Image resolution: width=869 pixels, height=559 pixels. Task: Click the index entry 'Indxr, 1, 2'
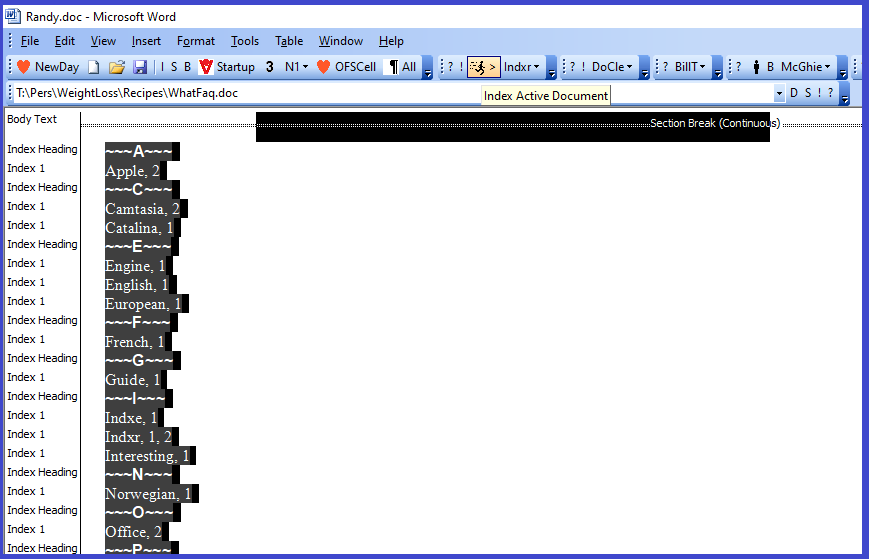click(138, 437)
